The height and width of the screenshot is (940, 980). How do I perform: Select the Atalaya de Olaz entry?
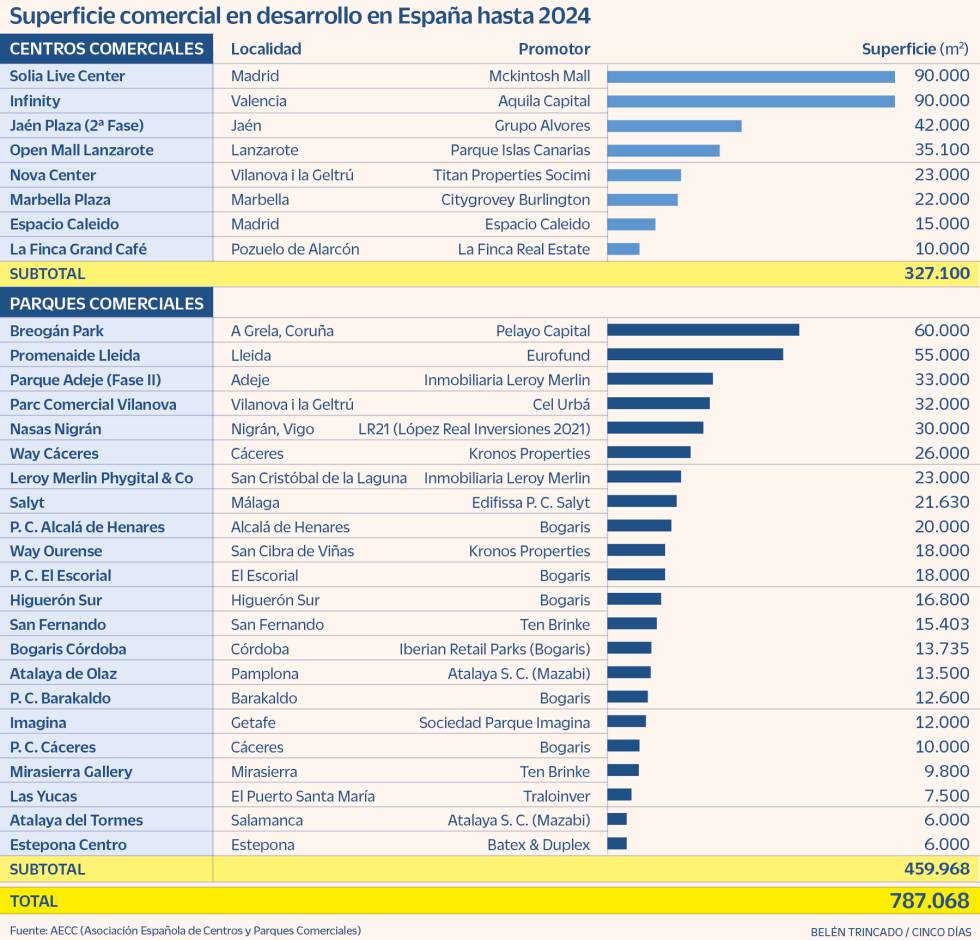click(x=63, y=674)
